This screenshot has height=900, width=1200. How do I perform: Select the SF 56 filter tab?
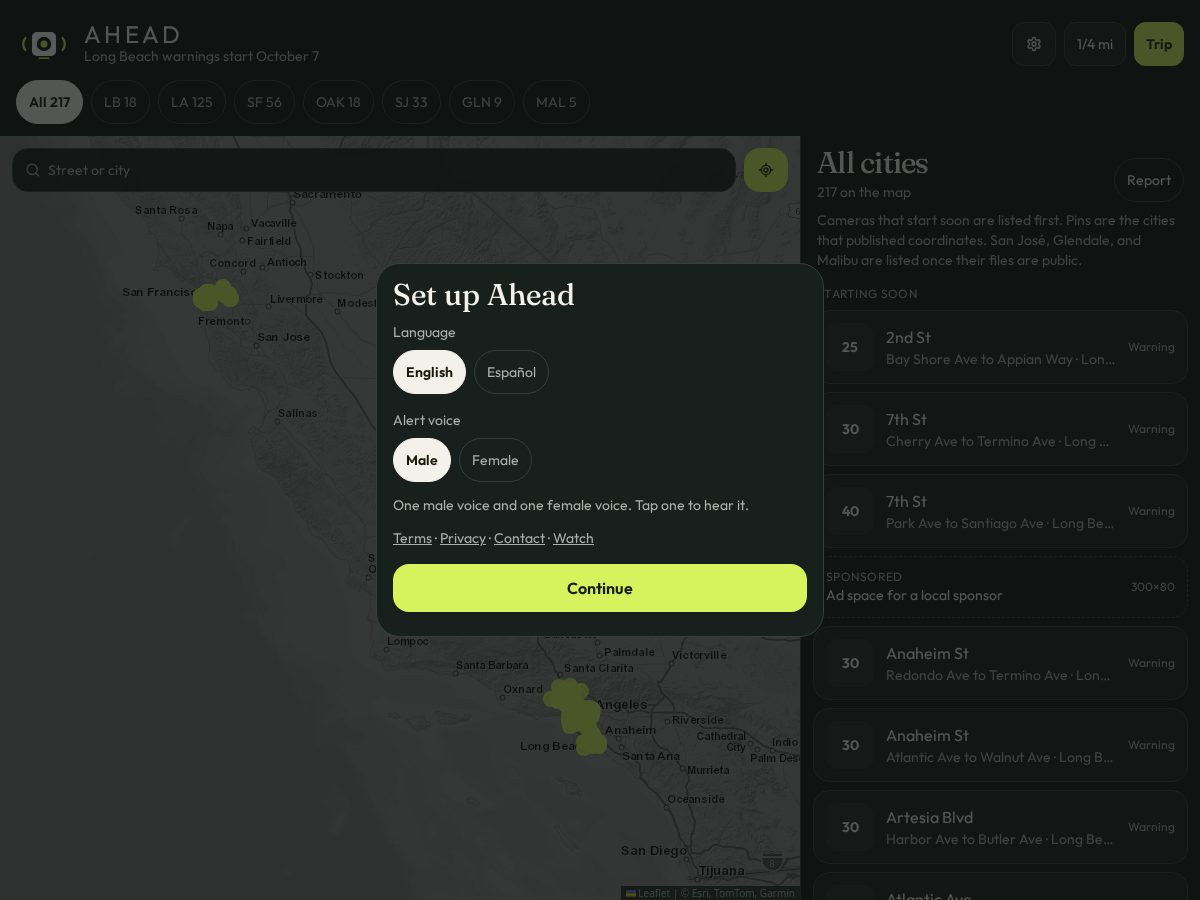coord(264,102)
